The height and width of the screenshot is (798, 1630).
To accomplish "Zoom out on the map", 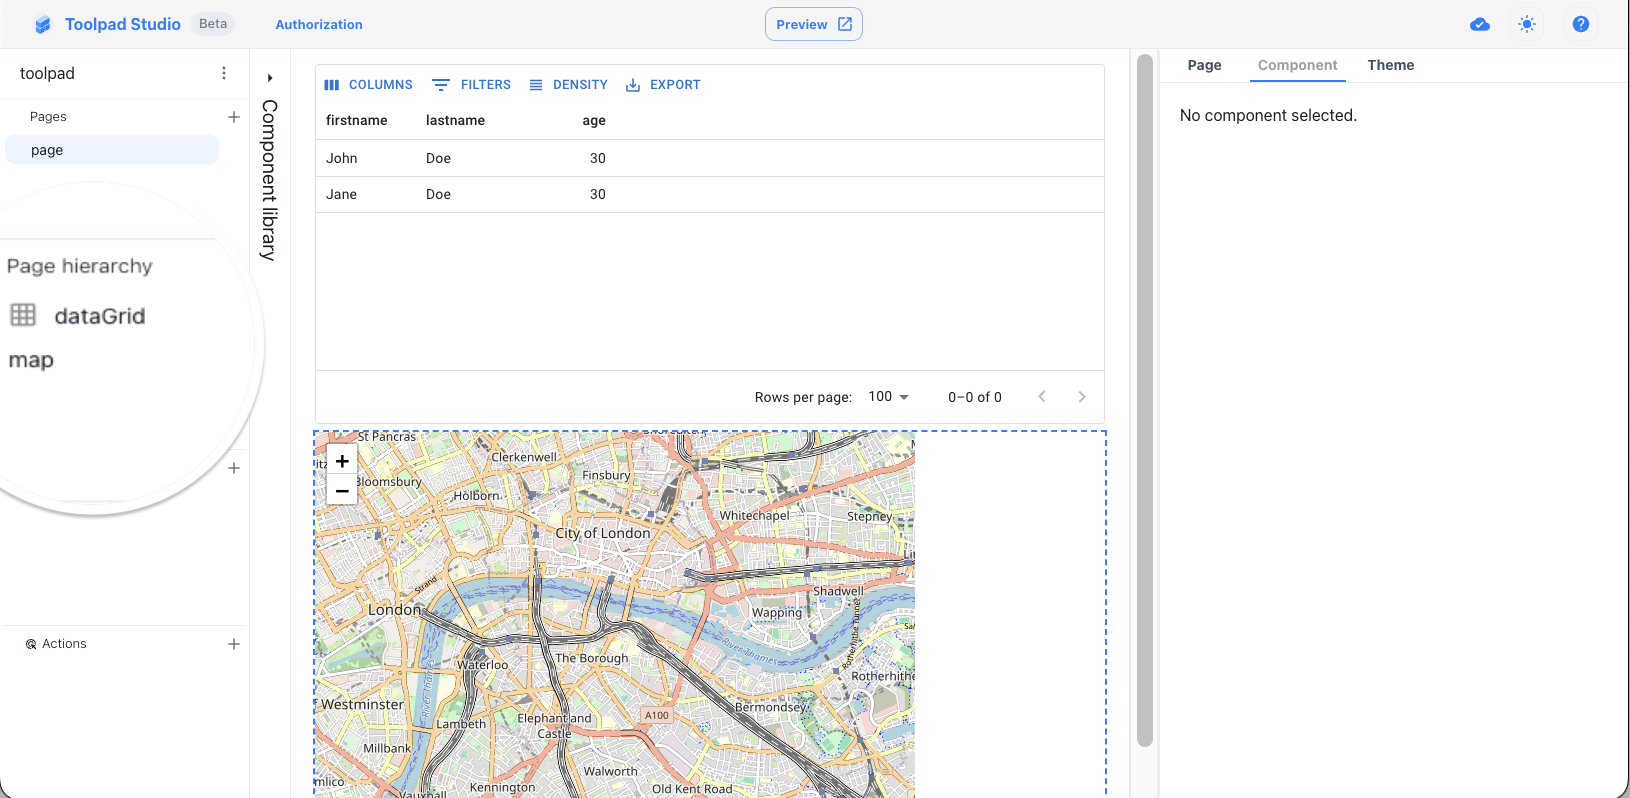I will click(342, 491).
